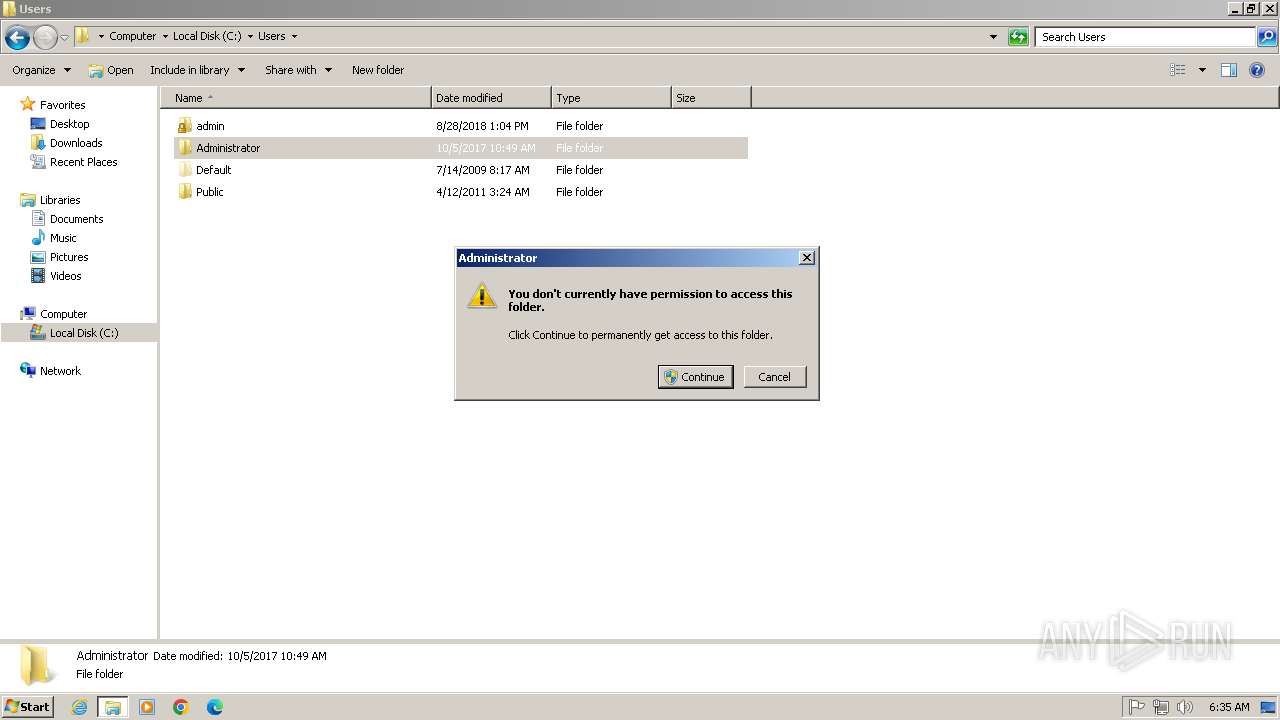Select Libraries in the navigation pane

(x=51, y=200)
